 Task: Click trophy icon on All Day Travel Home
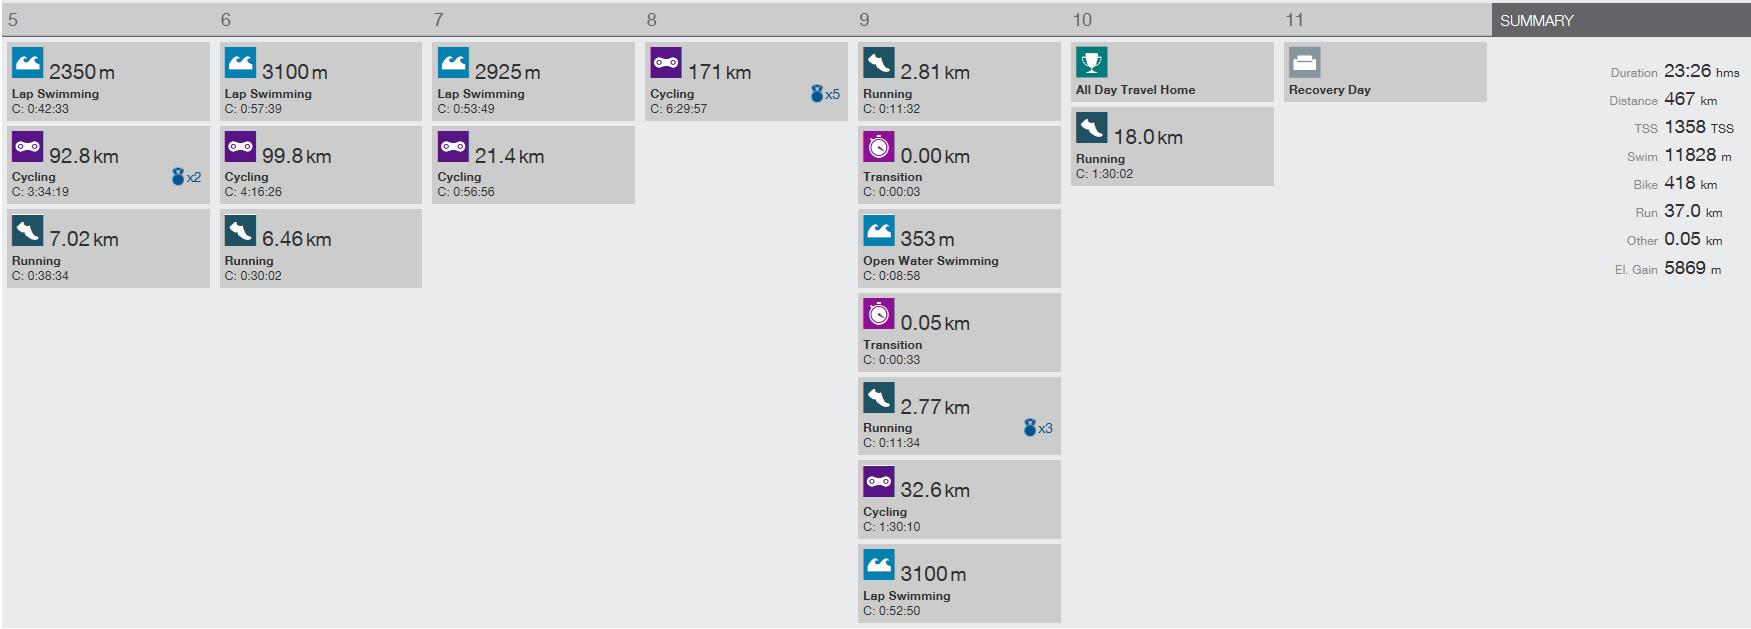click(x=1091, y=63)
